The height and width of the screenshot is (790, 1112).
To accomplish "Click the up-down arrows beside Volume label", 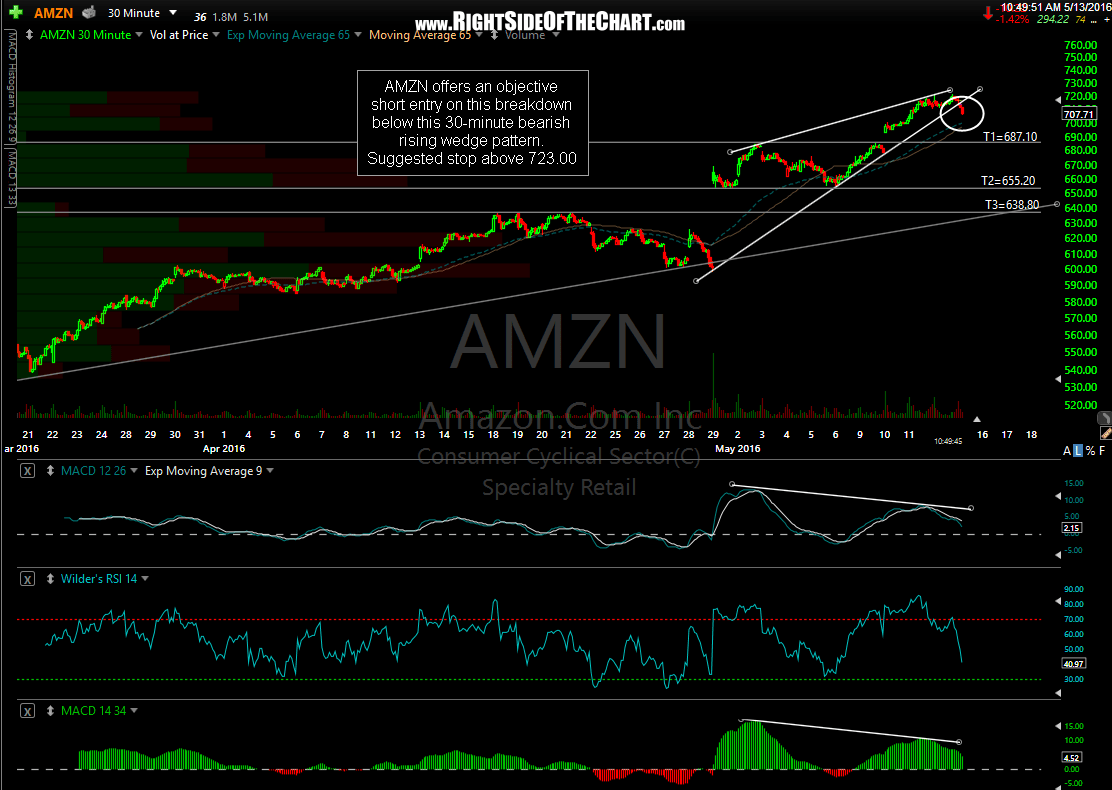I will [x=494, y=34].
